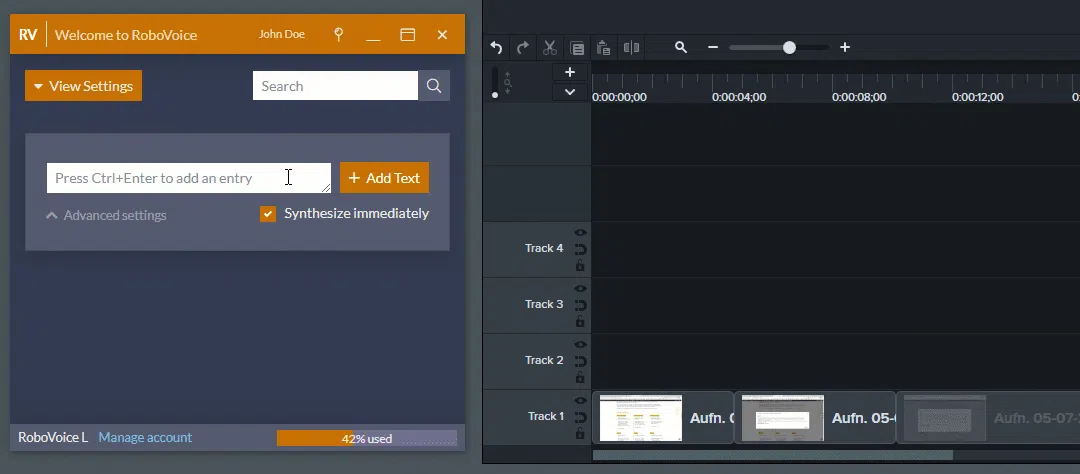Click the 0:00:08;00 mark on ruler
This screenshot has width=1080, height=474.
[859, 97]
